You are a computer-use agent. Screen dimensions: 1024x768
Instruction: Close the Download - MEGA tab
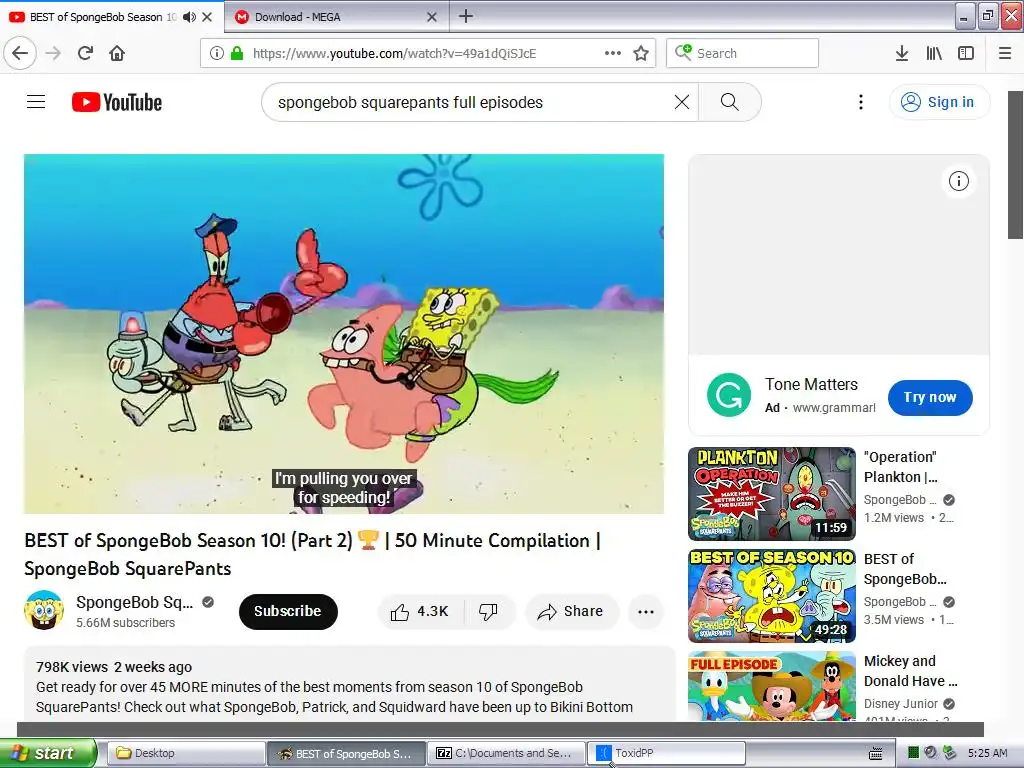pos(432,17)
